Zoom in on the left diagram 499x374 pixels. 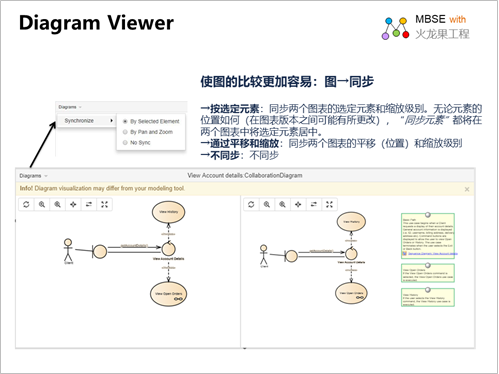coord(42,204)
